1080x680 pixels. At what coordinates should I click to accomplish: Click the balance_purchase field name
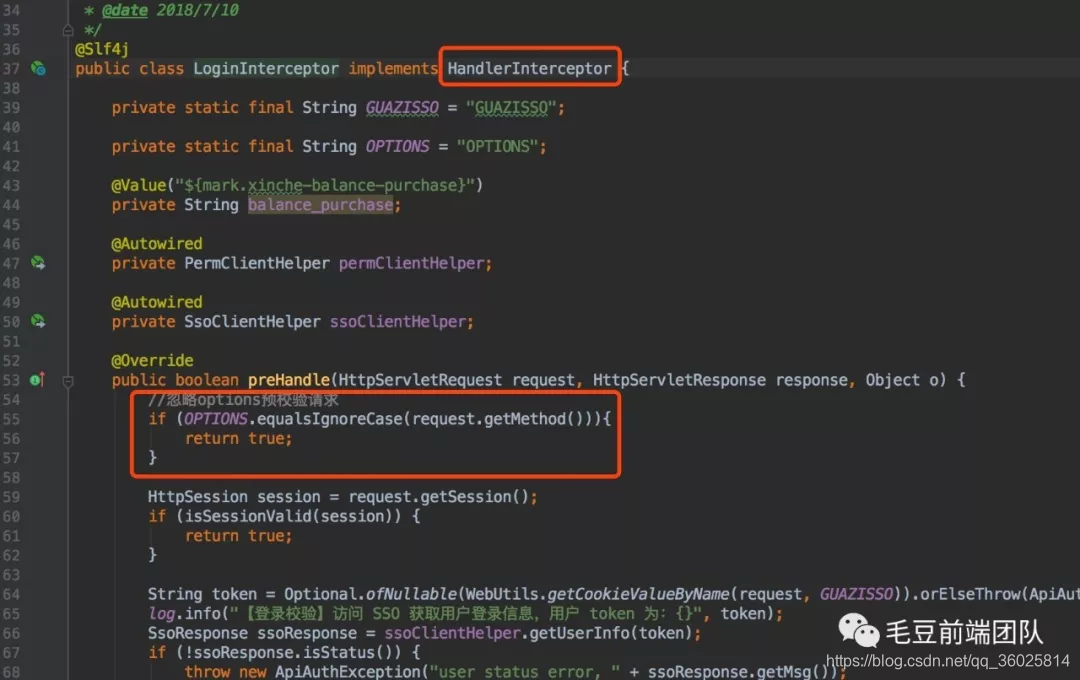(x=321, y=205)
